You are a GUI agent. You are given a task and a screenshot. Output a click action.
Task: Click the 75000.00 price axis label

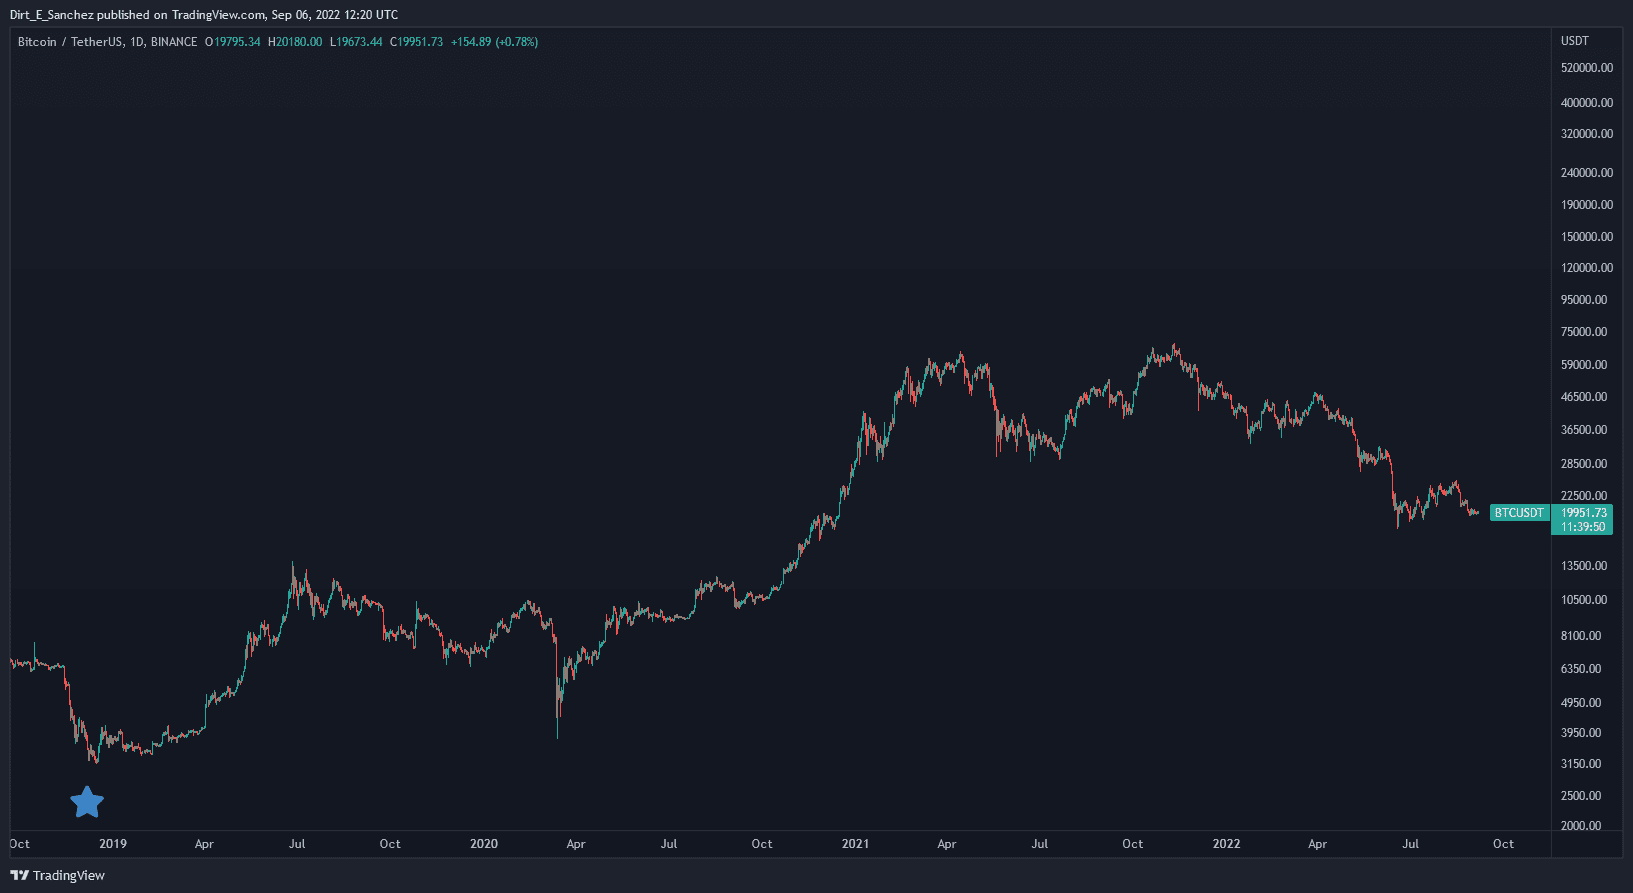[1584, 332]
